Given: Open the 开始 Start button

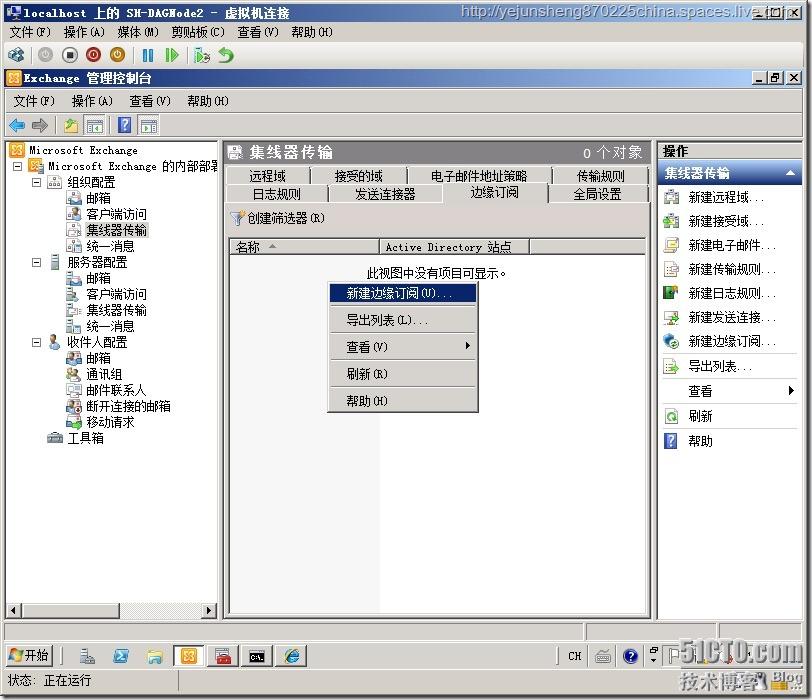Looking at the screenshot, I should [x=30, y=655].
